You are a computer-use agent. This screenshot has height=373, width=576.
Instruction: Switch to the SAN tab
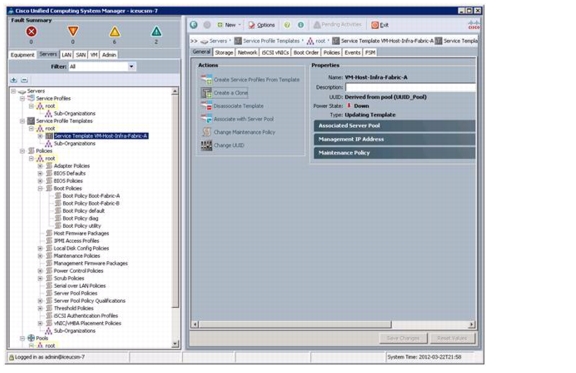81,55
